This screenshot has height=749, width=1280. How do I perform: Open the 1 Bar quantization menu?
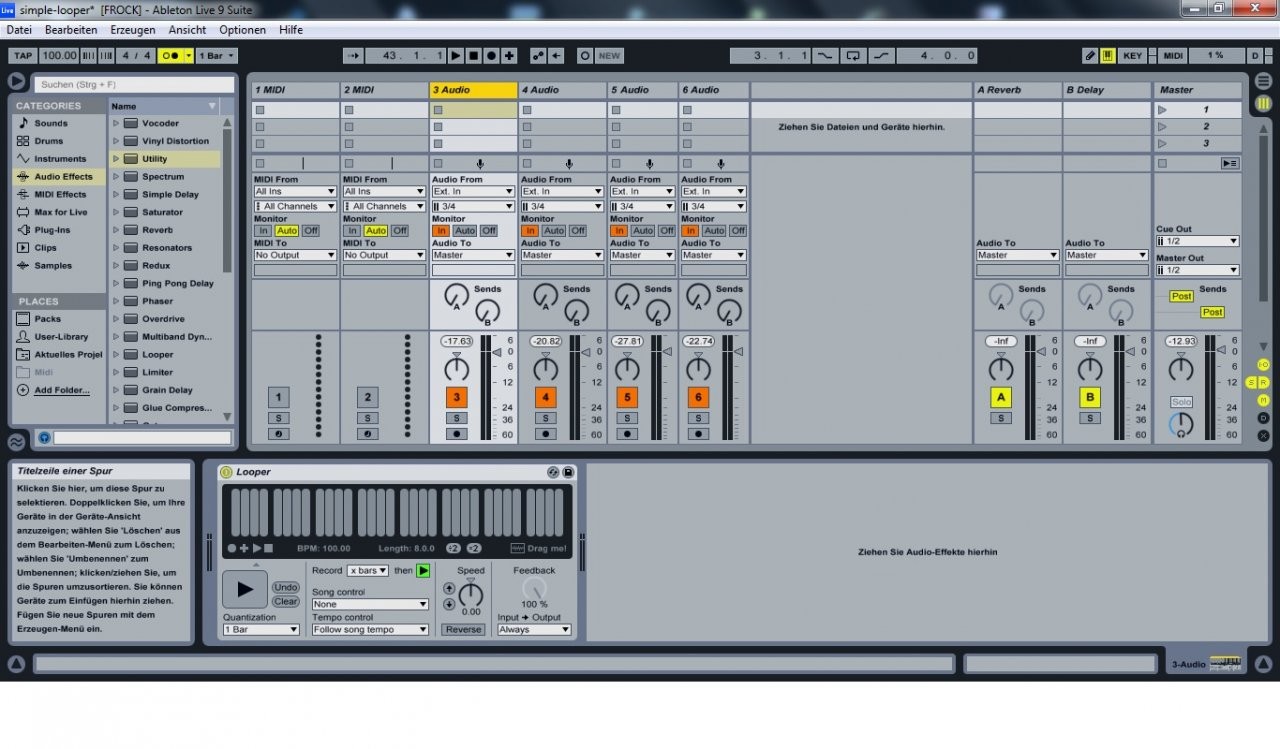216,56
